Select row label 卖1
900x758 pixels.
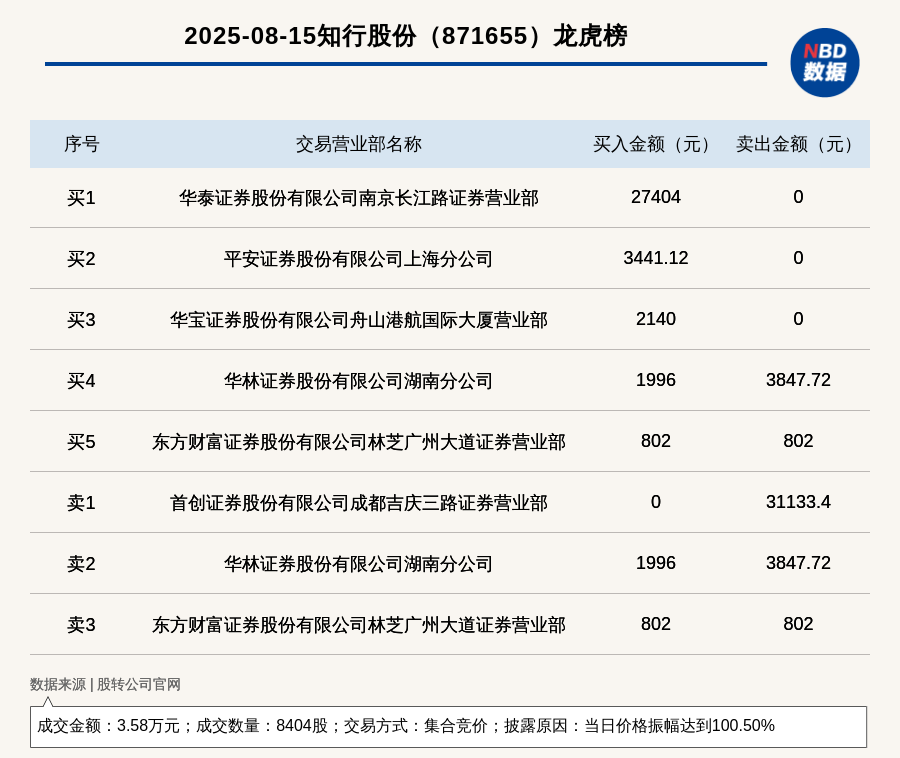82,503
